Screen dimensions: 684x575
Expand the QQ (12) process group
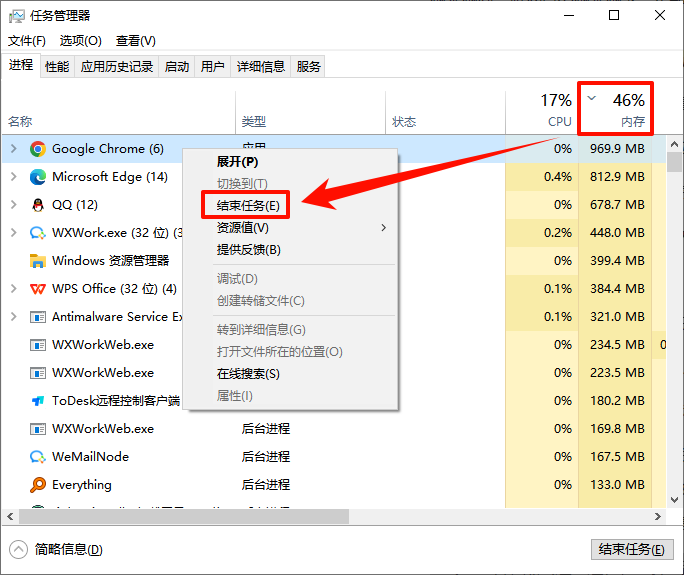point(14,205)
